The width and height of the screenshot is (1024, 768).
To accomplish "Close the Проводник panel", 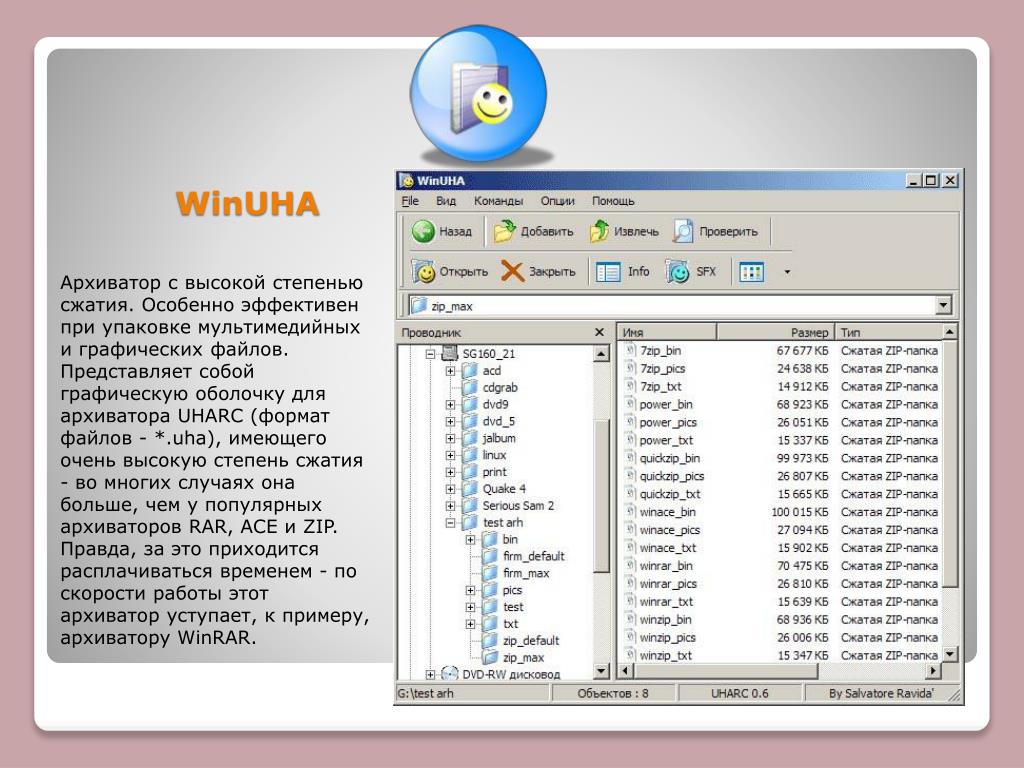I will pos(600,332).
